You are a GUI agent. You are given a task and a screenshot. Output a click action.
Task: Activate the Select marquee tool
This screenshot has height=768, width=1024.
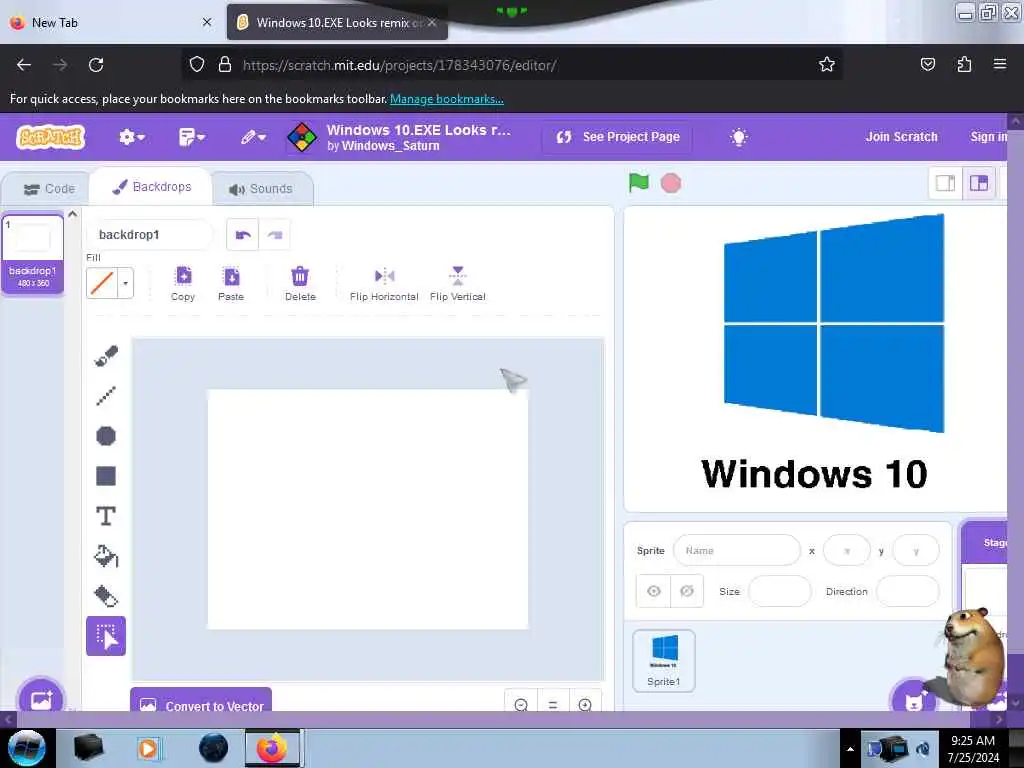pos(106,635)
